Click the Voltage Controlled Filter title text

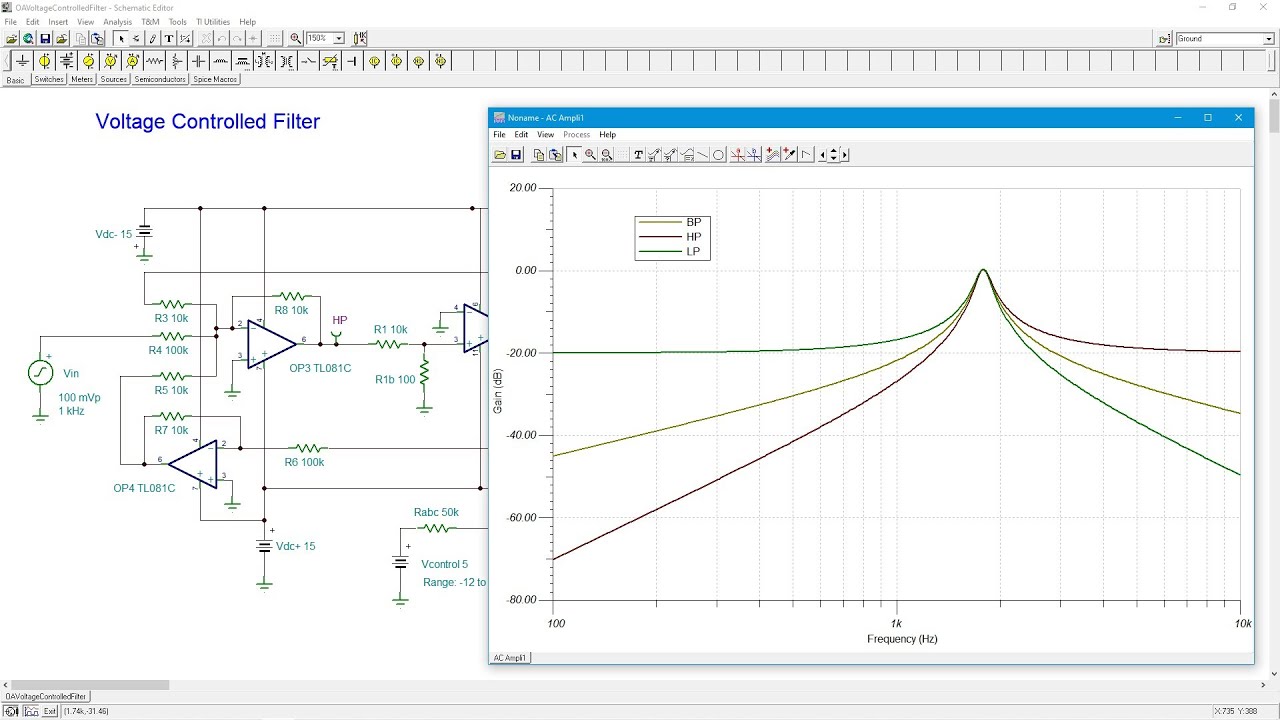click(x=208, y=122)
